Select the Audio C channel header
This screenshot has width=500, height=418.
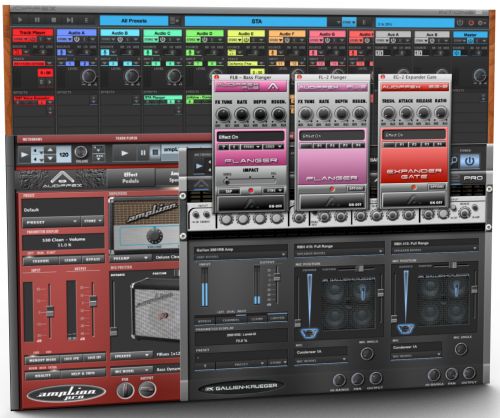(x=163, y=33)
